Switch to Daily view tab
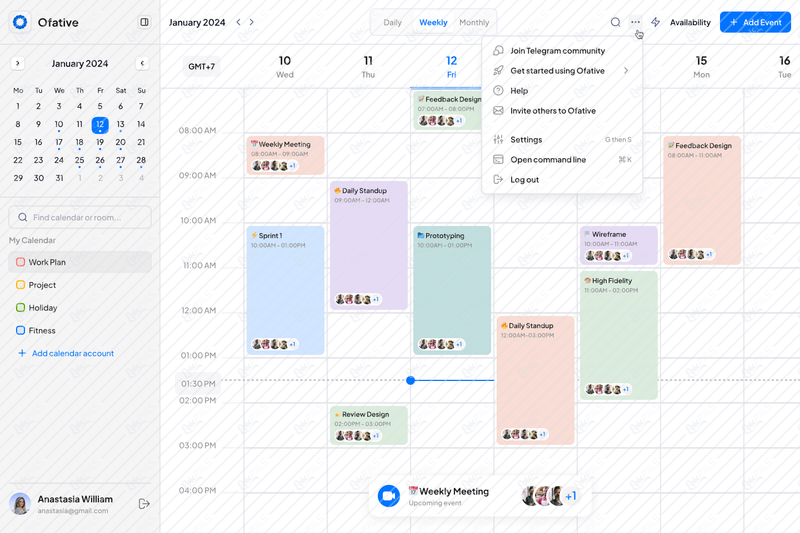 point(392,22)
